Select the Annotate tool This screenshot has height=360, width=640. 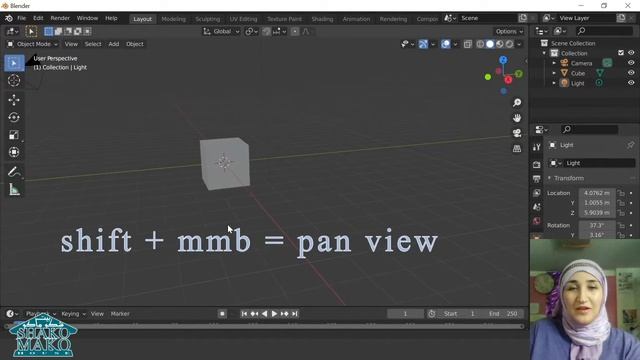point(14,172)
